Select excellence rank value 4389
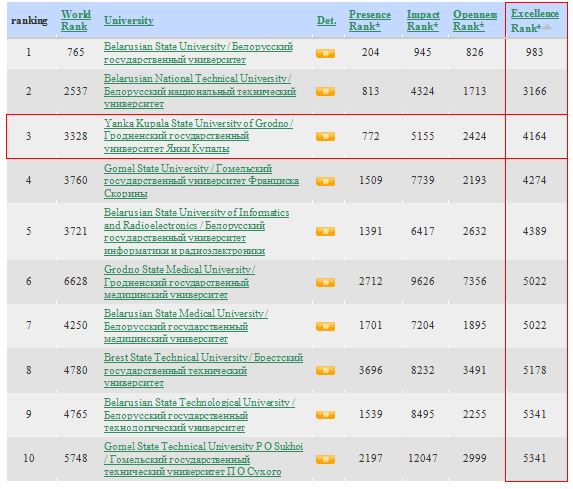Image resolution: width=573 pixels, height=489 pixels. pyautogui.click(x=534, y=231)
